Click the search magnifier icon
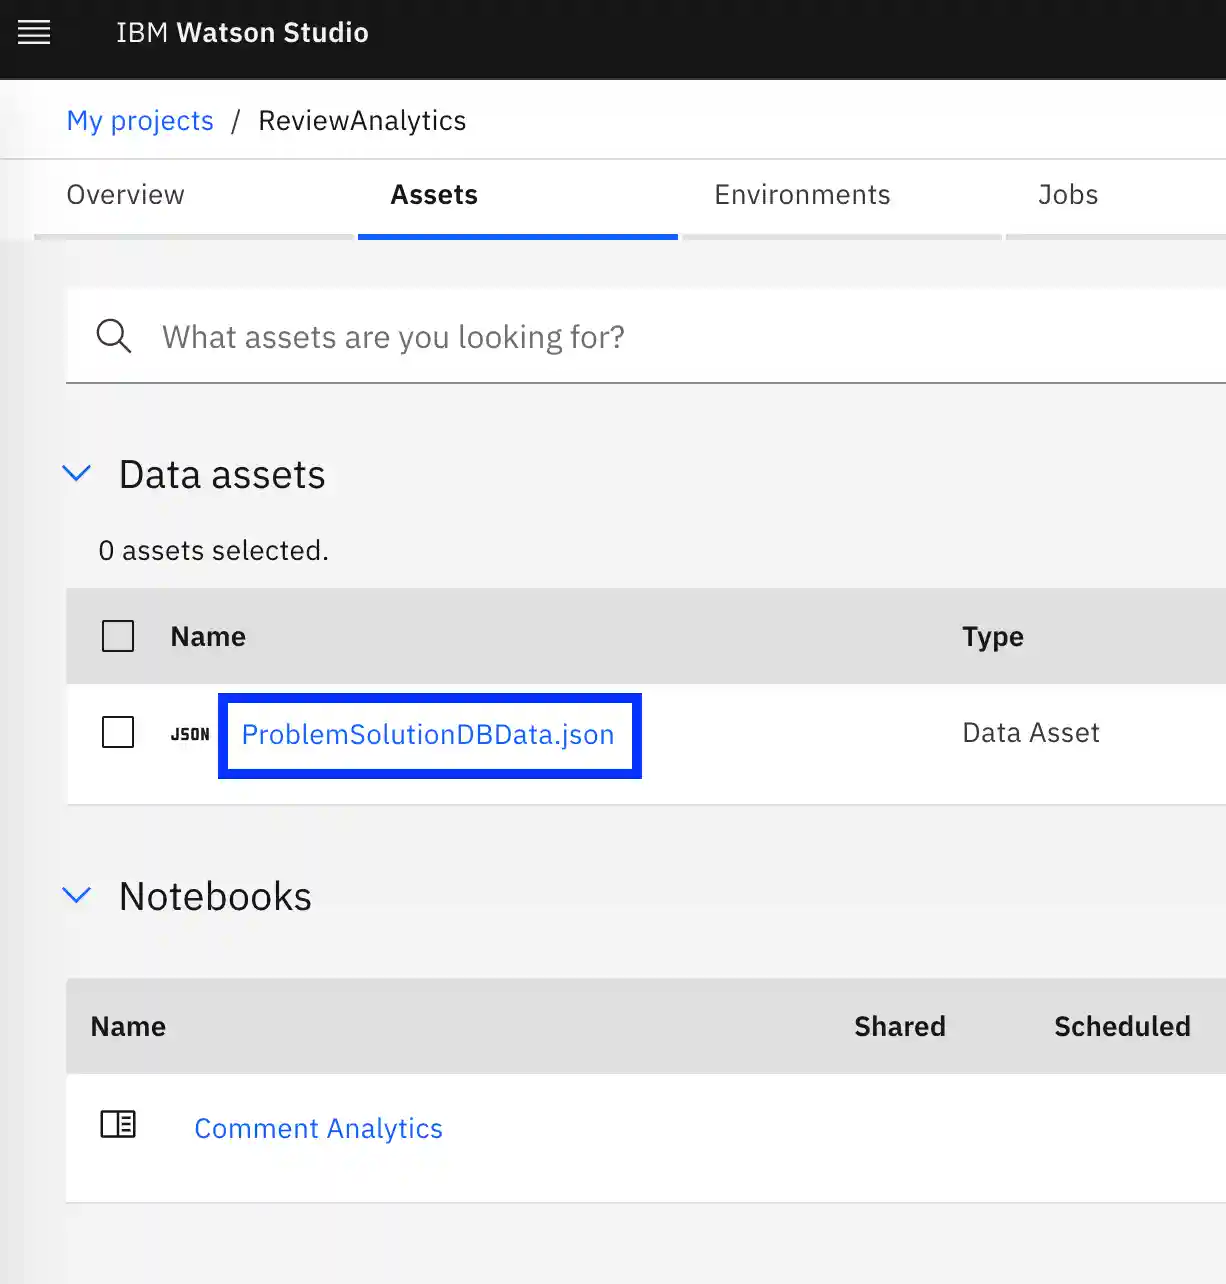Viewport: 1226px width, 1284px height. 113,337
